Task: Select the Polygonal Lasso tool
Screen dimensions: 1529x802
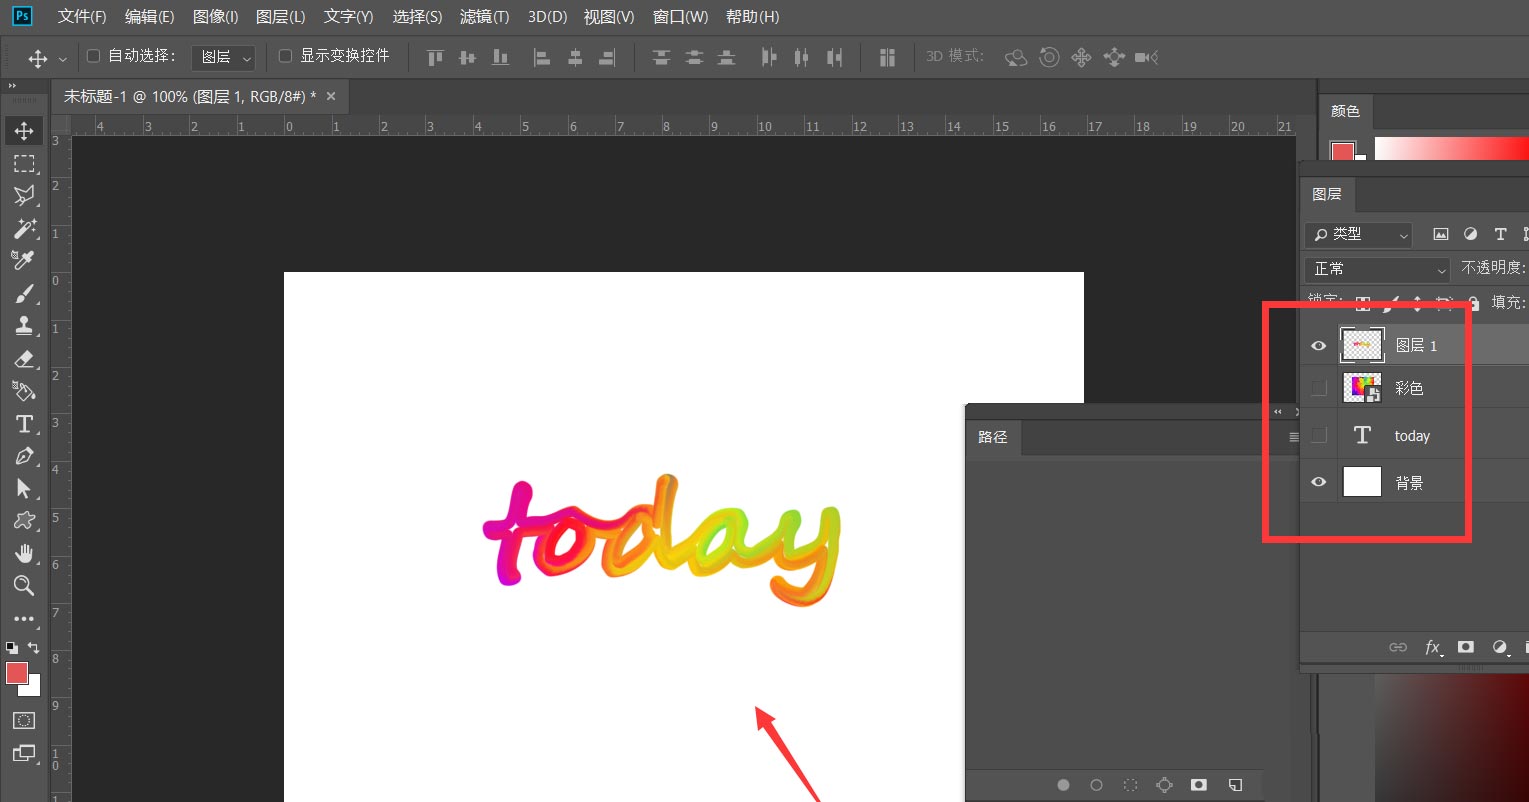Action: click(24, 195)
